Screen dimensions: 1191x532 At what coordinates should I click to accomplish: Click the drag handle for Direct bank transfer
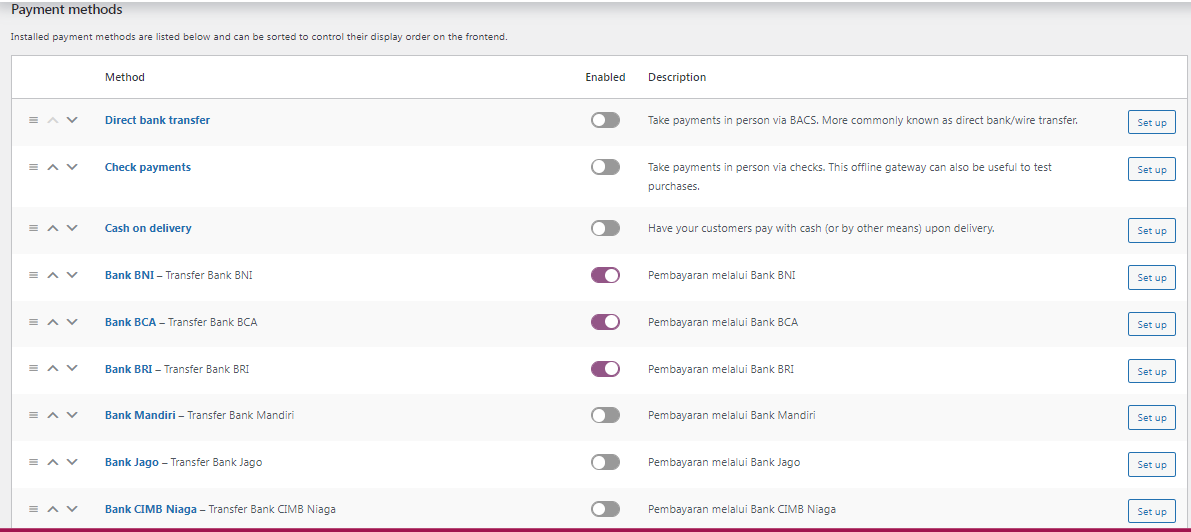[33, 120]
